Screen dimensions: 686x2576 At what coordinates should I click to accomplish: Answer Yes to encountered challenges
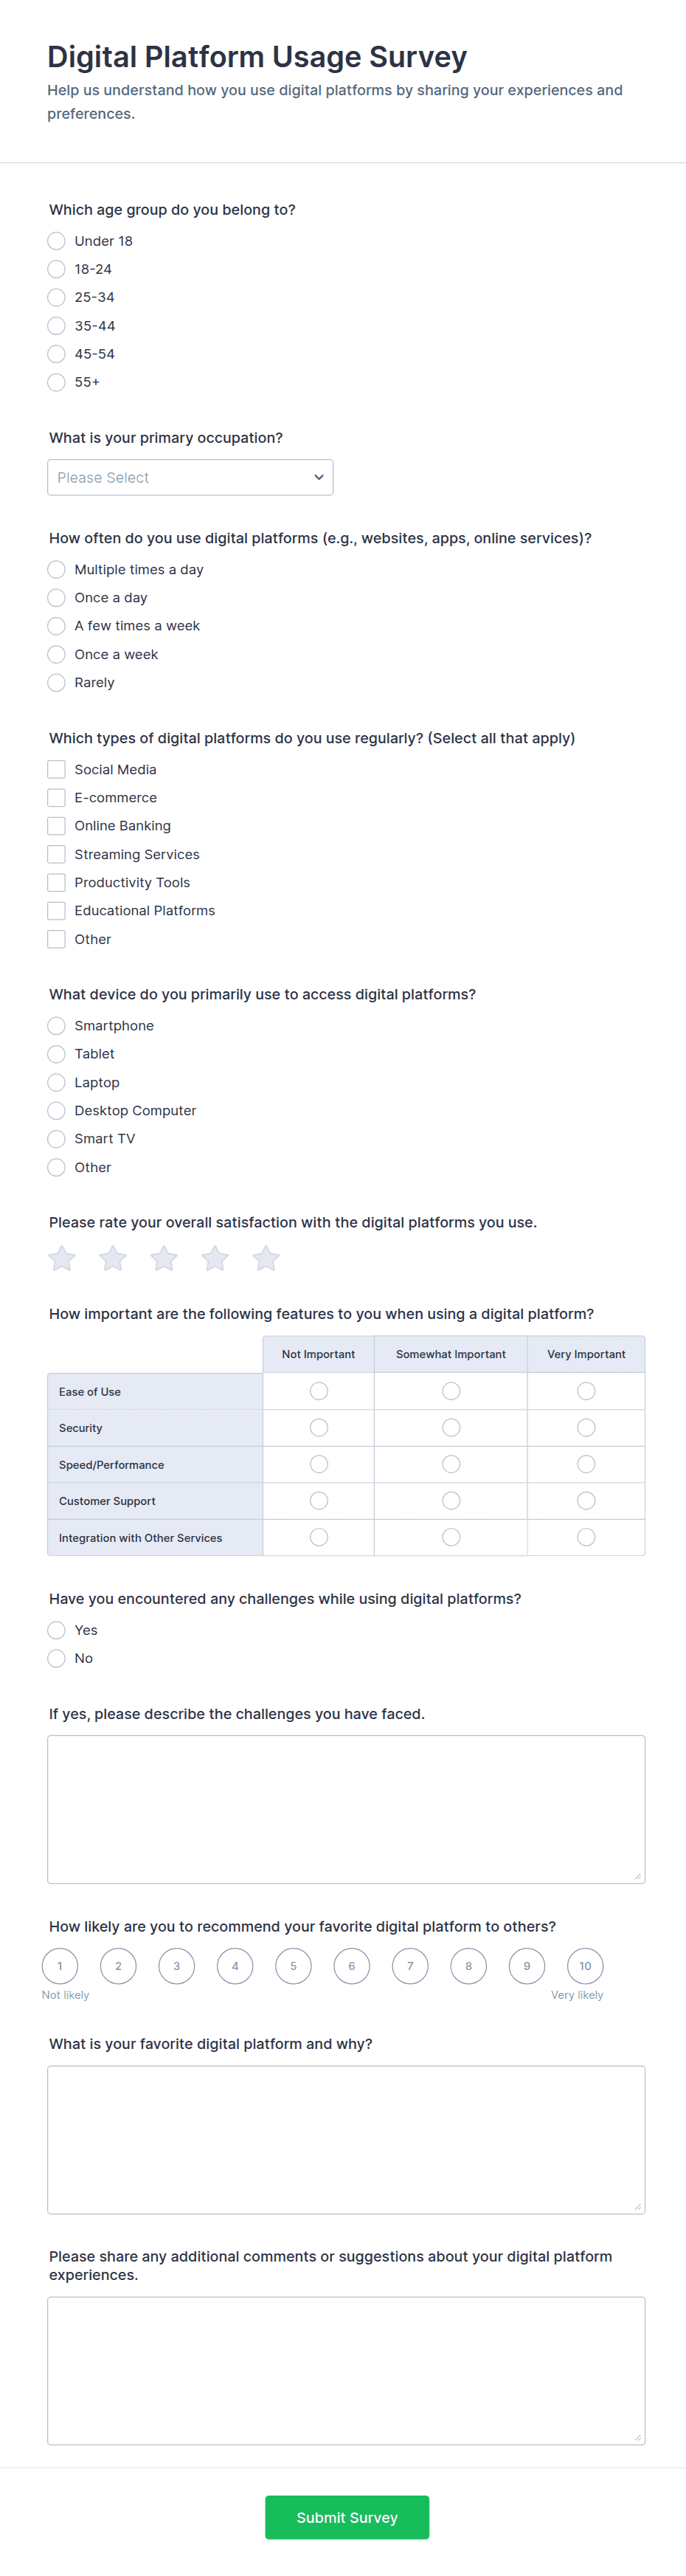[57, 1630]
